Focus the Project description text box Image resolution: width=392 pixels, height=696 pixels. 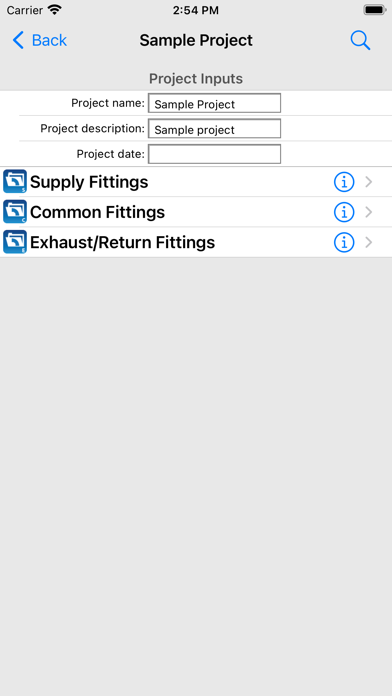click(214, 129)
